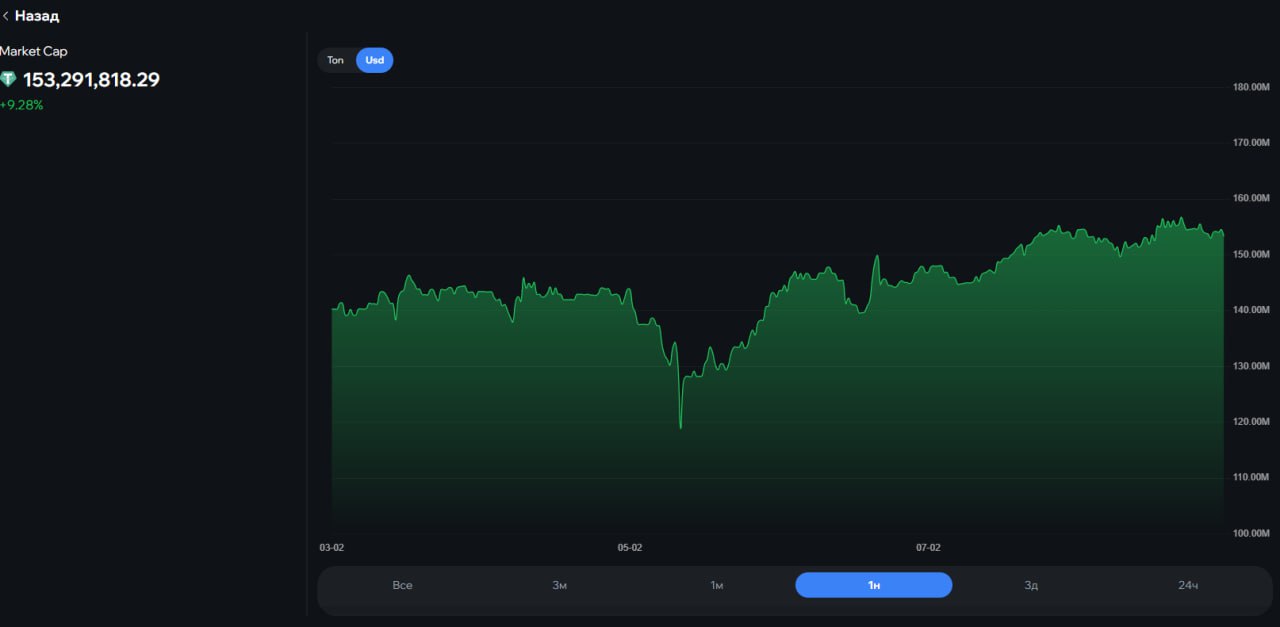Click the Market Cap label
The width and height of the screenshot is (1280, 627).
(x=34, y=51)
